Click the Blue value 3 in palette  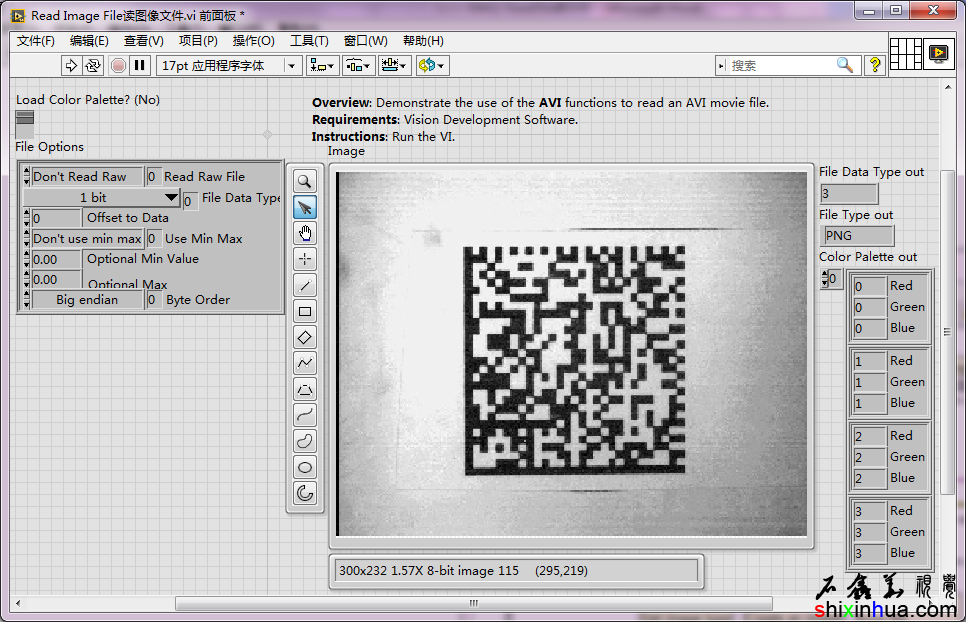[869, 553]
